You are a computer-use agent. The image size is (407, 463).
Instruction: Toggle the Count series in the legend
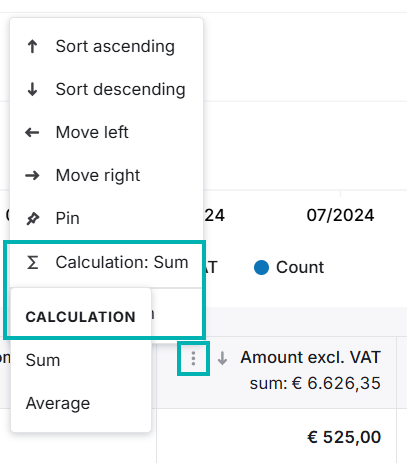pyautogui.click(x=289, y=267)
